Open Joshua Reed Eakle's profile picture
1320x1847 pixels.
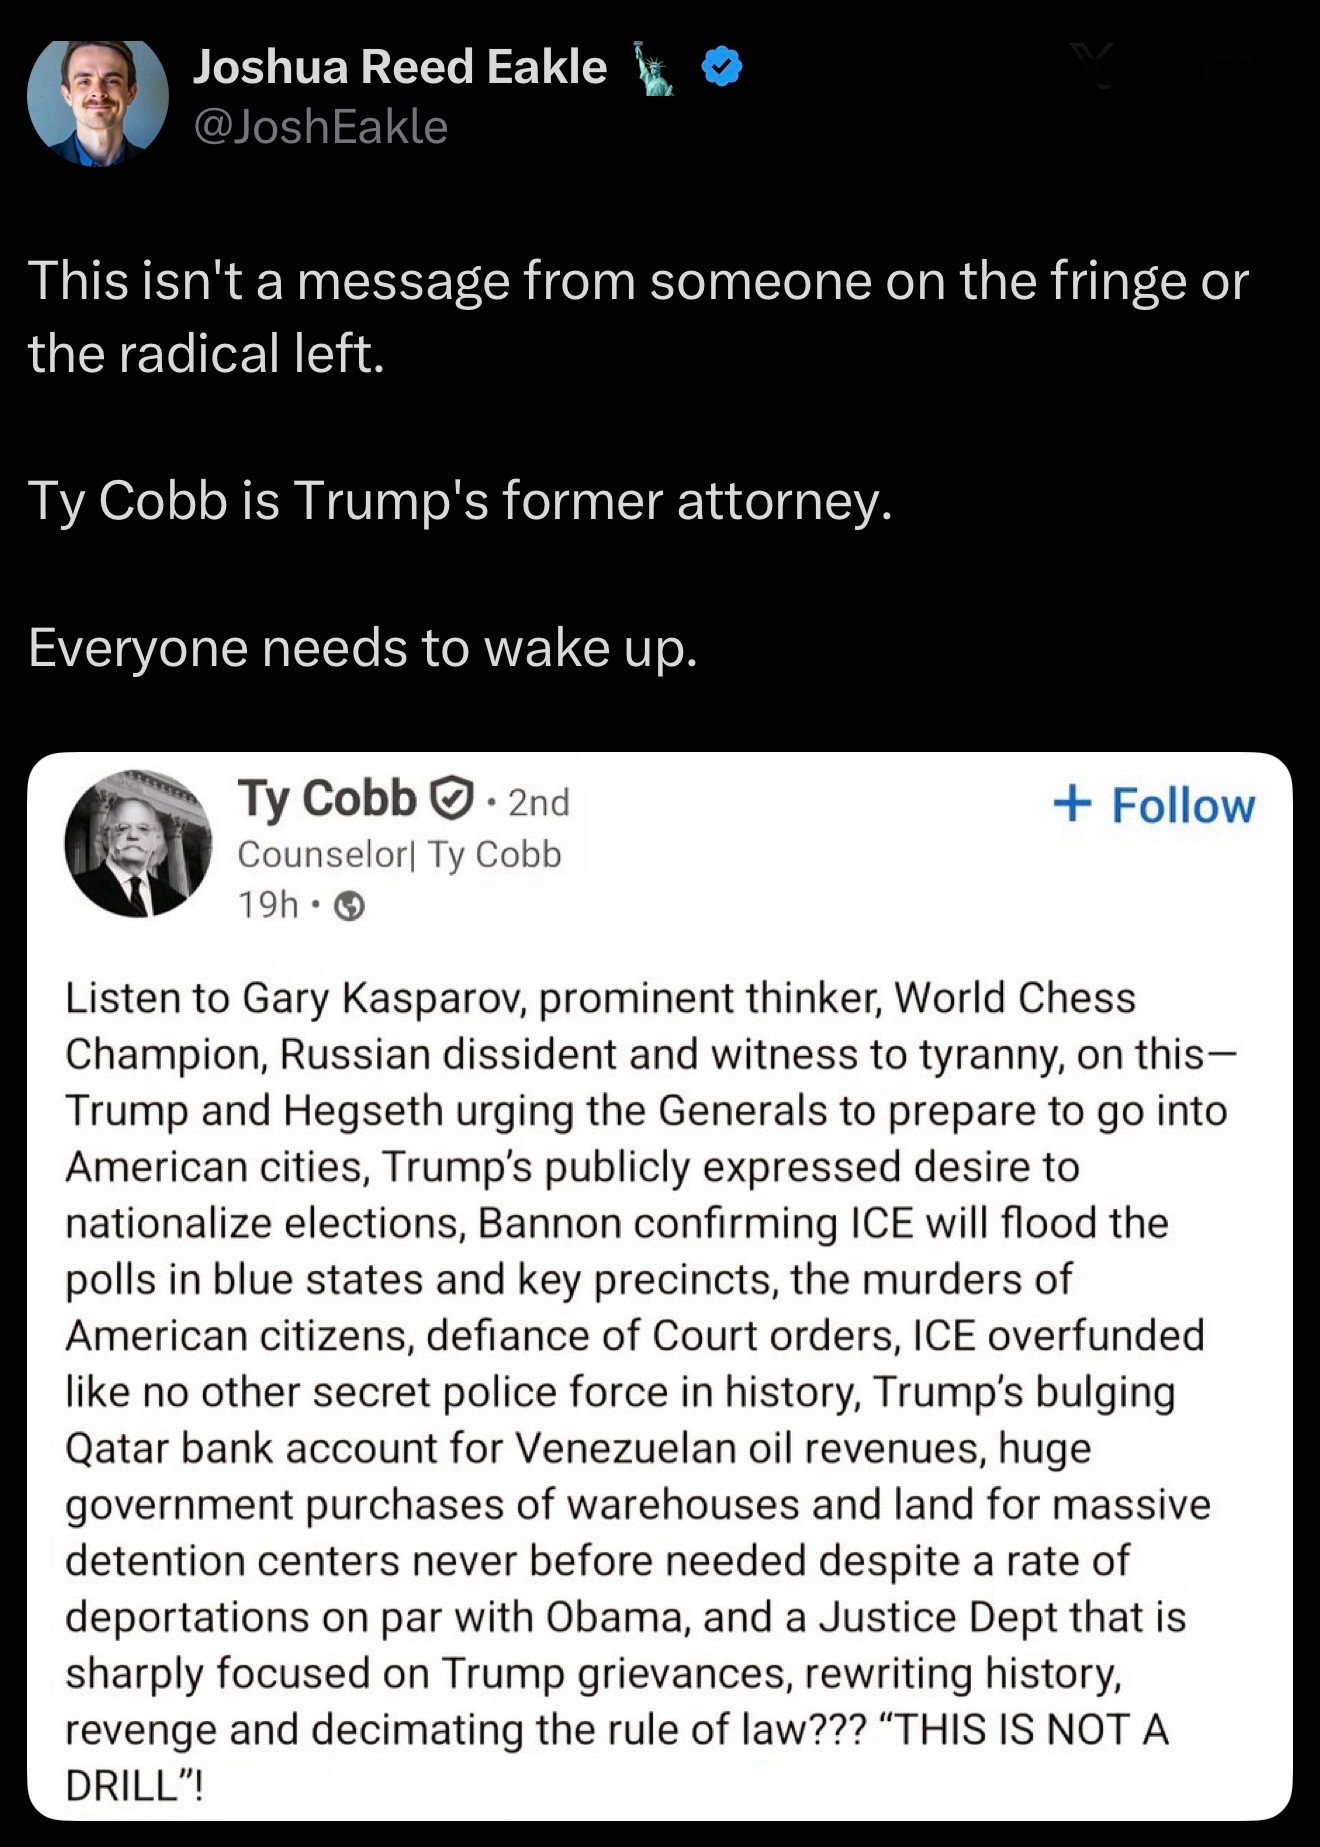(97, 101)
